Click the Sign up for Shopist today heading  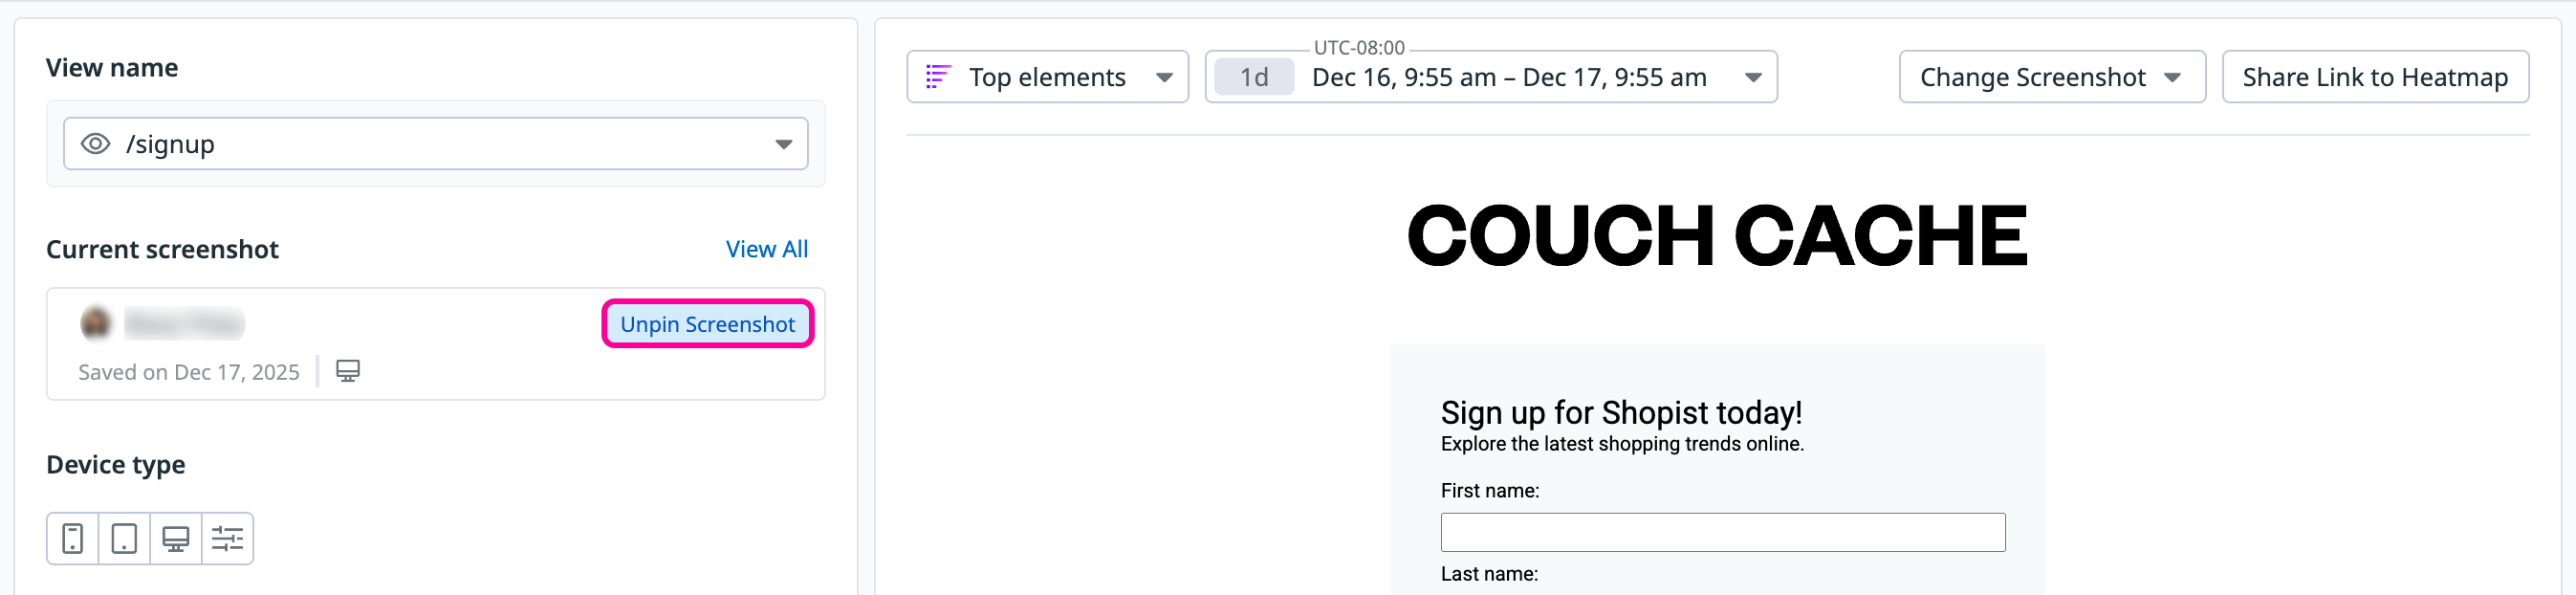[1620, 412]
